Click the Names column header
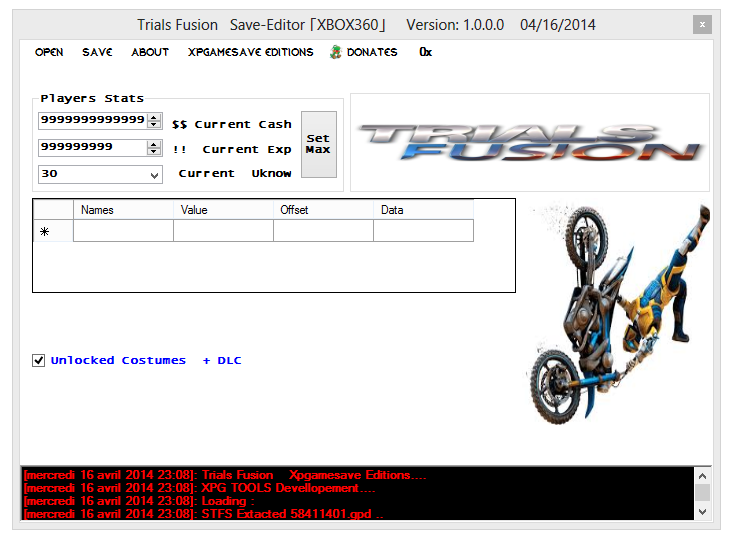Image resolution: width=735 pixels, height=544 pixels. pos(123,210)
